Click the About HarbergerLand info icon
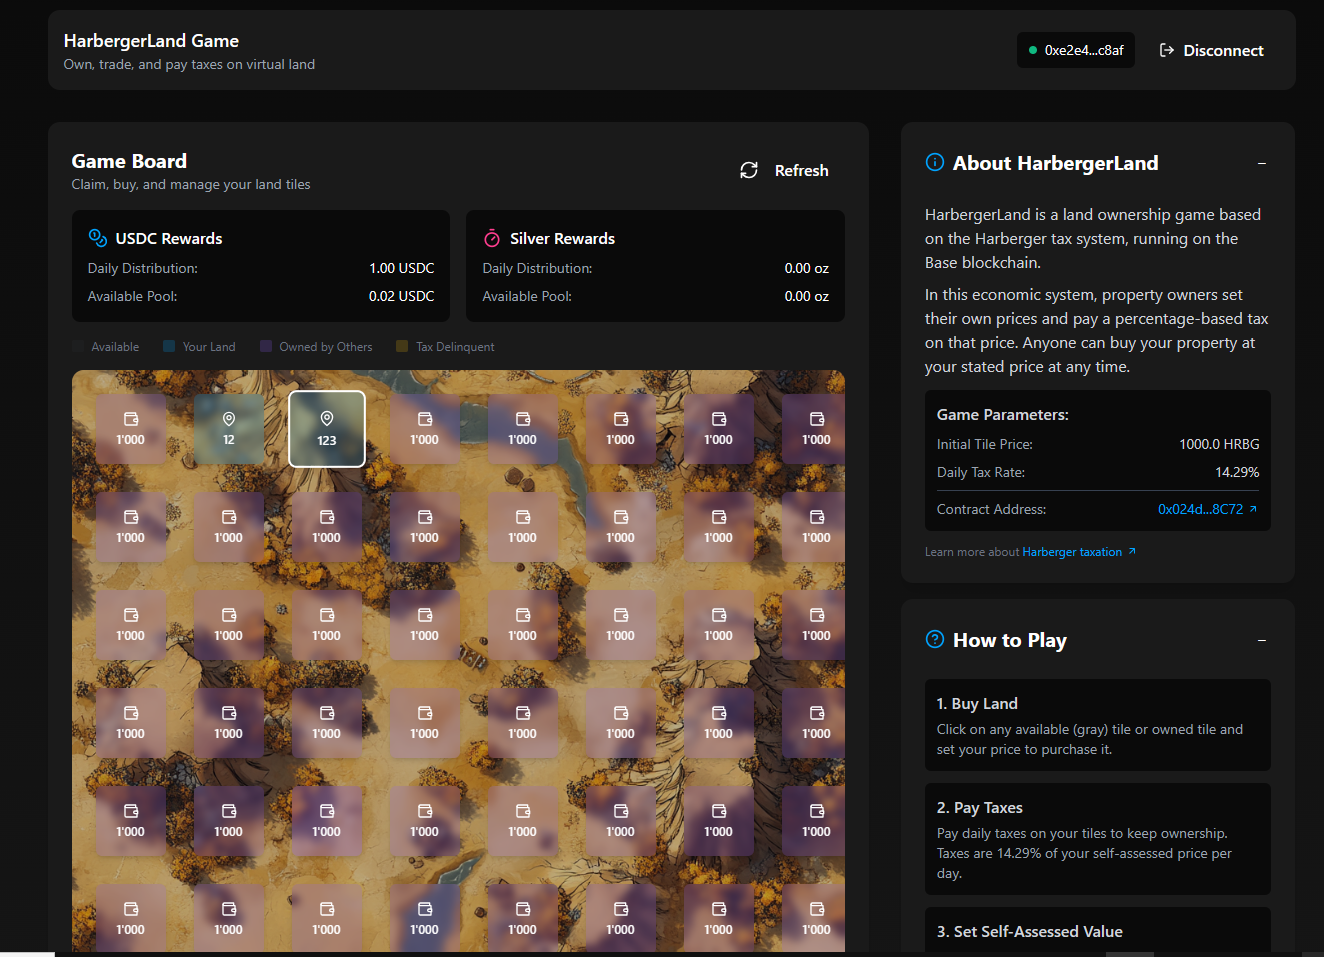 [x=935, y=162]
